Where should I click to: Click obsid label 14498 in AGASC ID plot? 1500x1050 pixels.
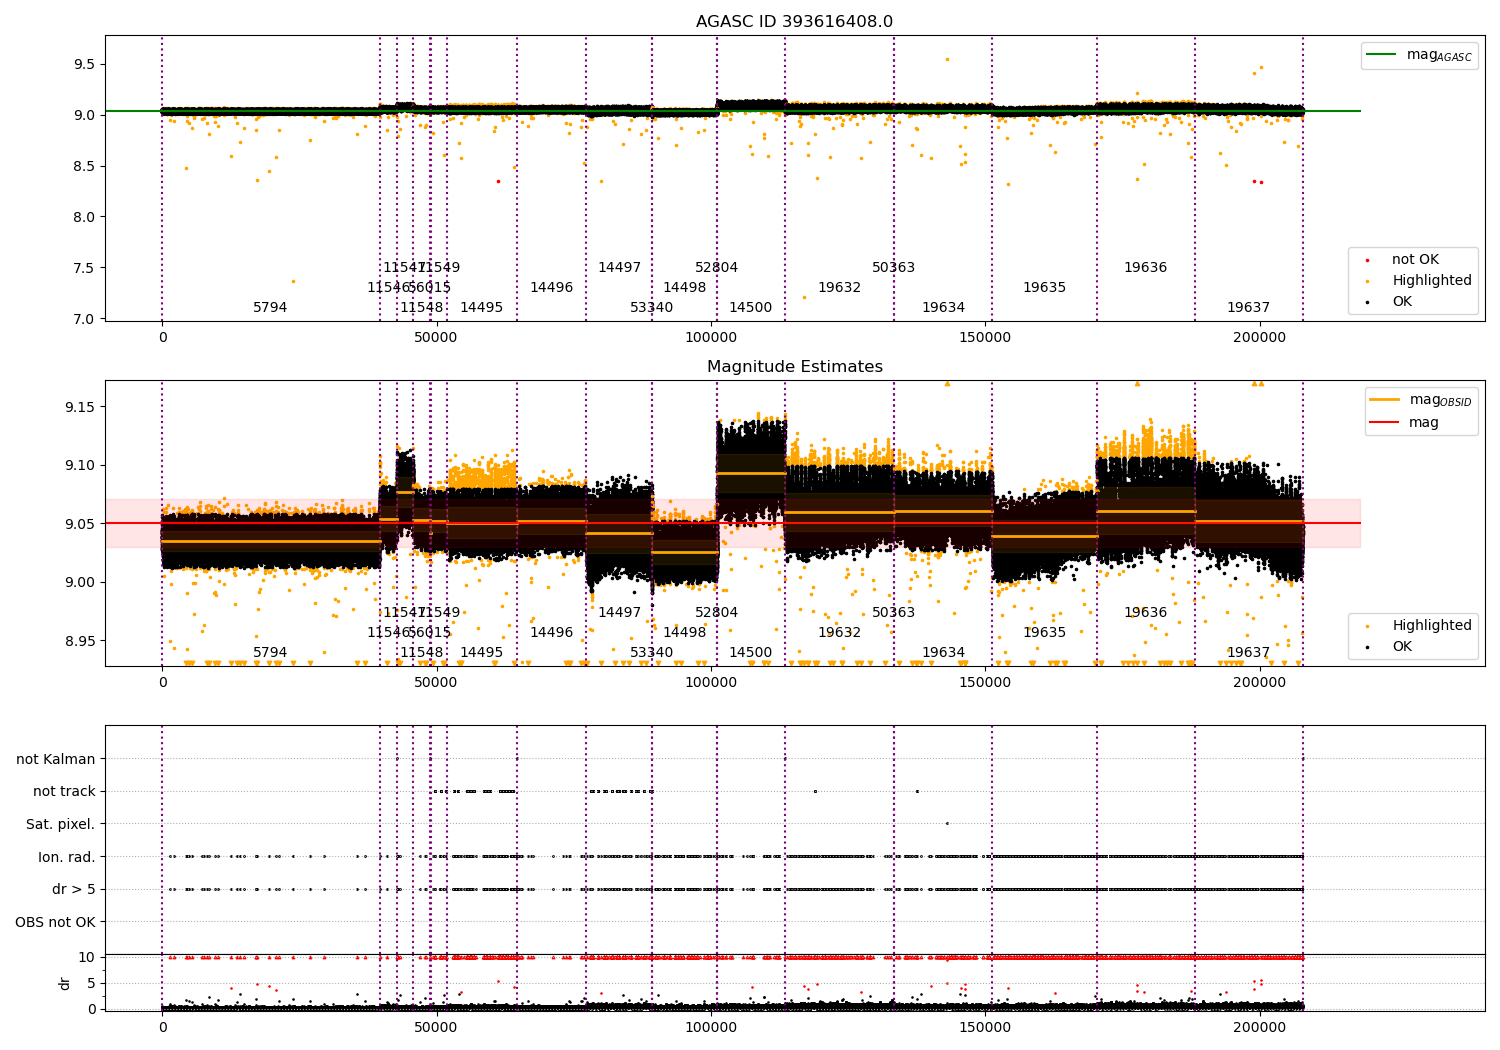pyautogui.click(x=685, y=288)
